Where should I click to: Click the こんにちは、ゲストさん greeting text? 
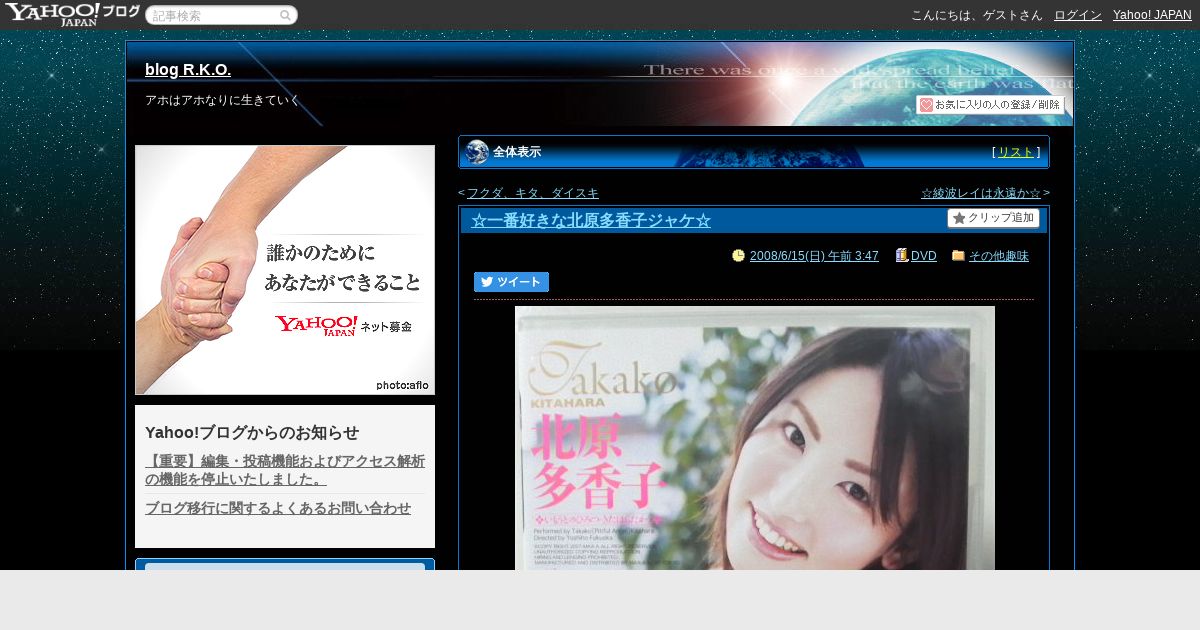pyautogui.click(x=977, y=15)
